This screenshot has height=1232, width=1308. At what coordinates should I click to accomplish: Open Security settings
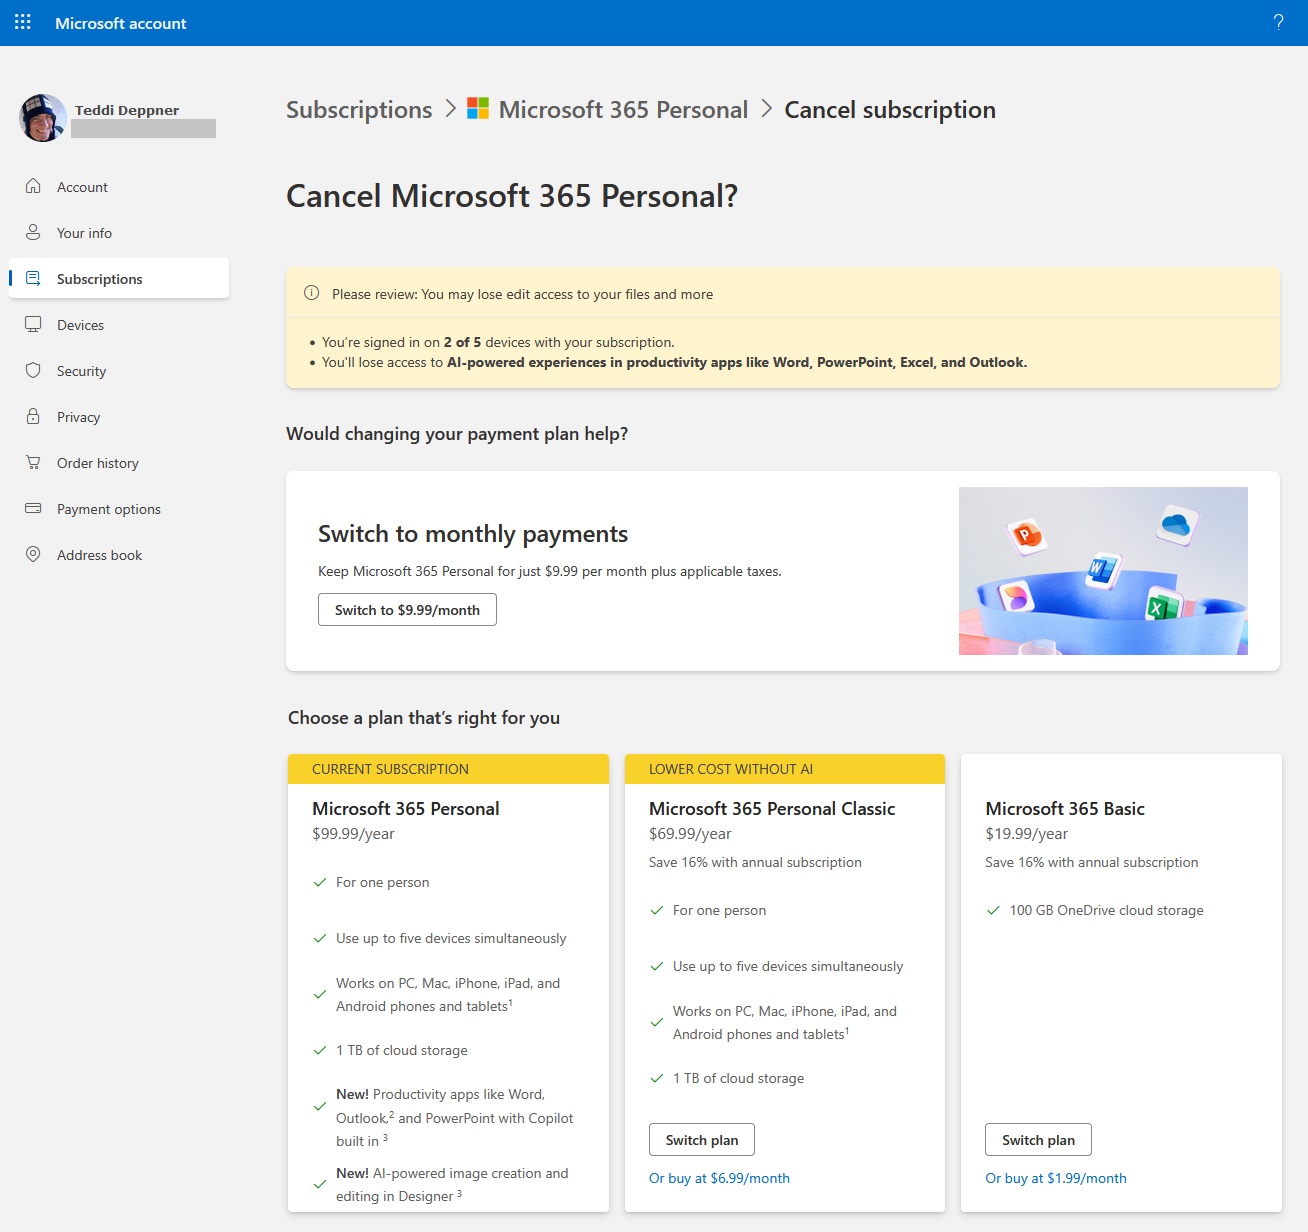click(x=119, y=371)
